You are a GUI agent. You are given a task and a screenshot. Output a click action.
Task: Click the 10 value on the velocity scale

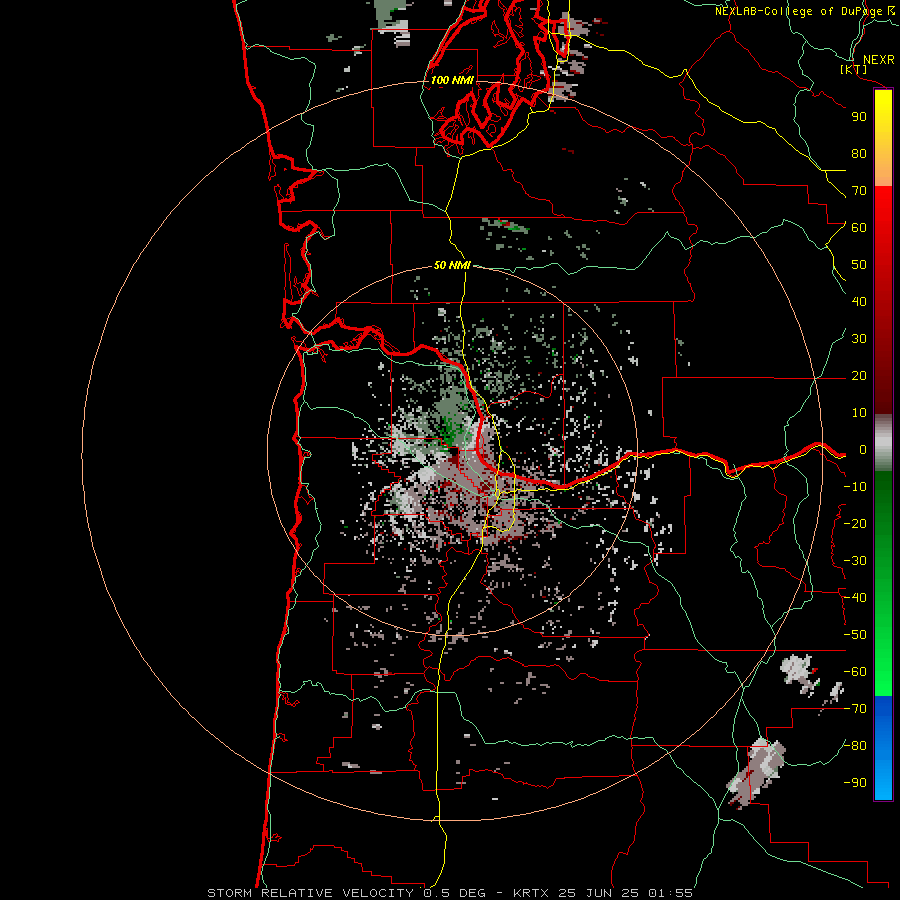859,413
